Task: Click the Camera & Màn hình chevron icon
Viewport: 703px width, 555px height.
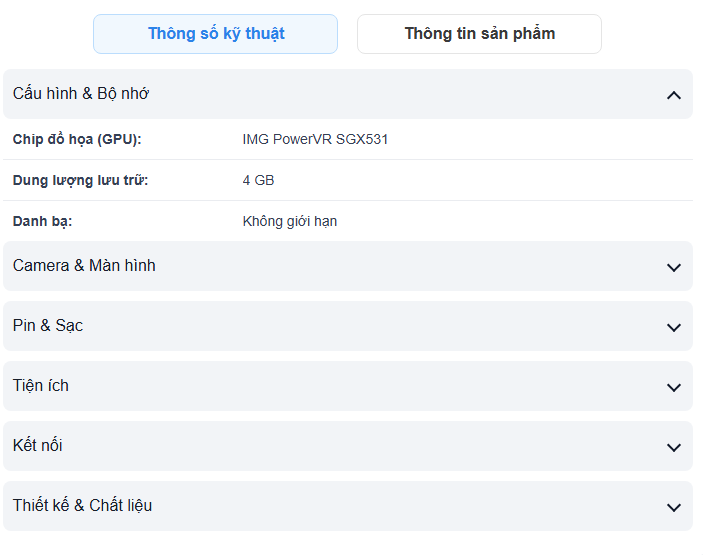Action: [x=673, y=267]
